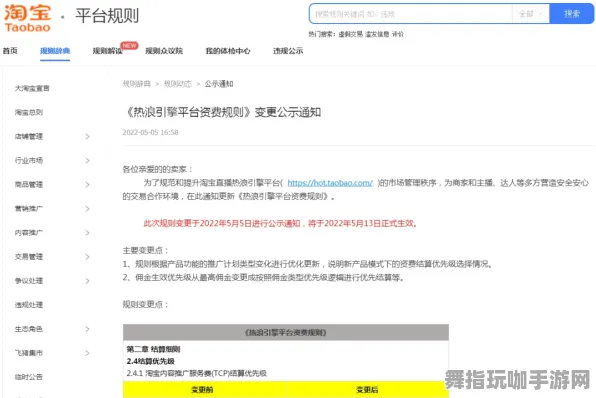Click the rules search input field
Screen dimensions: 596x398
click(x=411, y=14)
